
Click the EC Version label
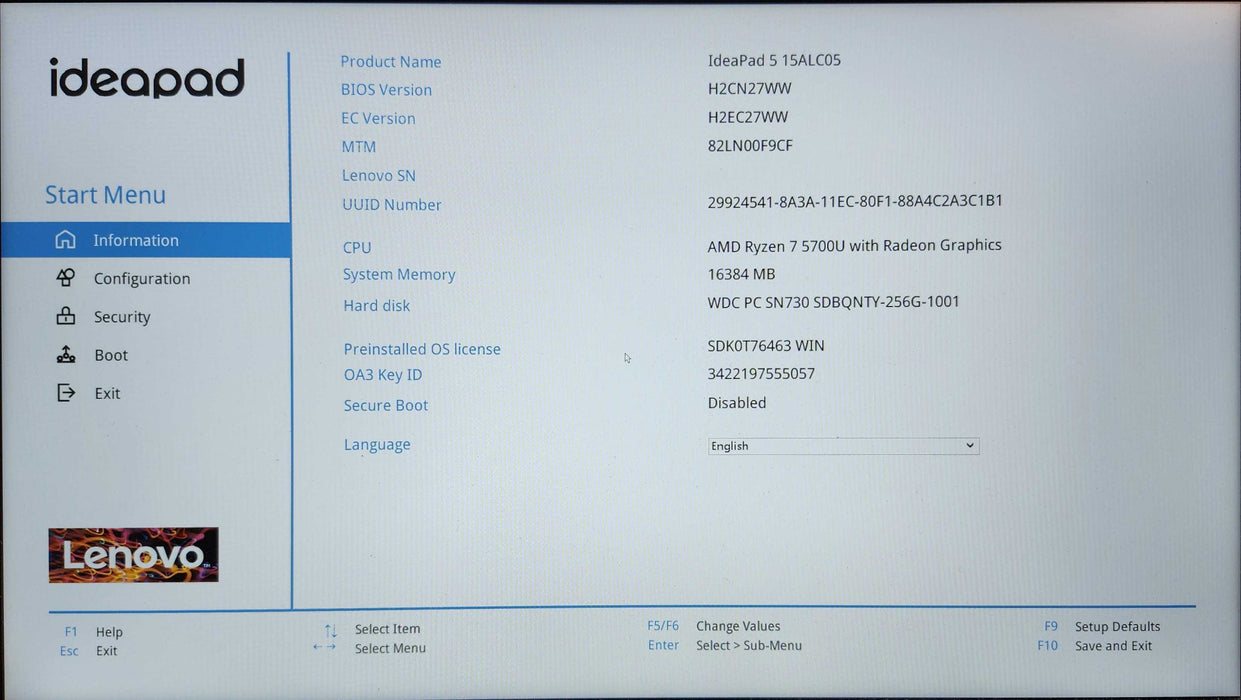(378, 118)
